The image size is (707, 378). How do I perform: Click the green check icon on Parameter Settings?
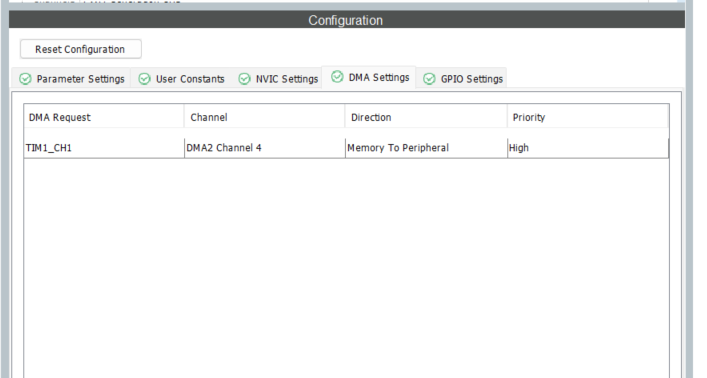pyautogui.click(x=25, y=79)
